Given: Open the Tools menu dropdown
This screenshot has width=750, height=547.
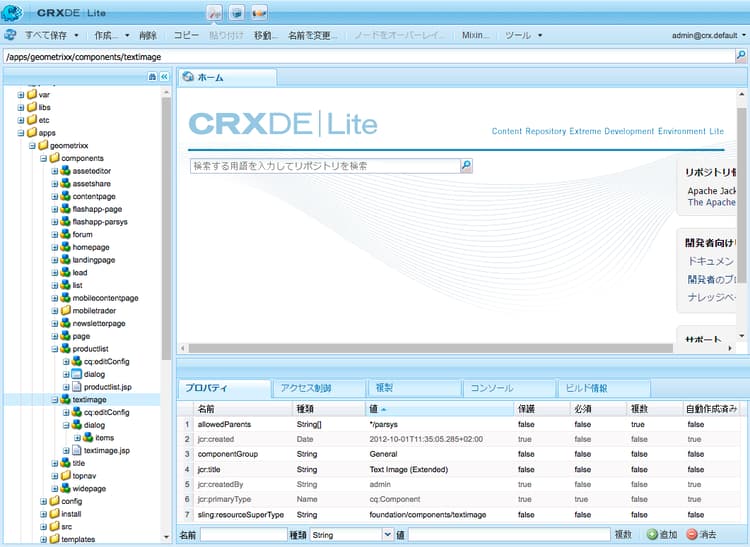Looking at the screenshot, I should coord(524,35).
